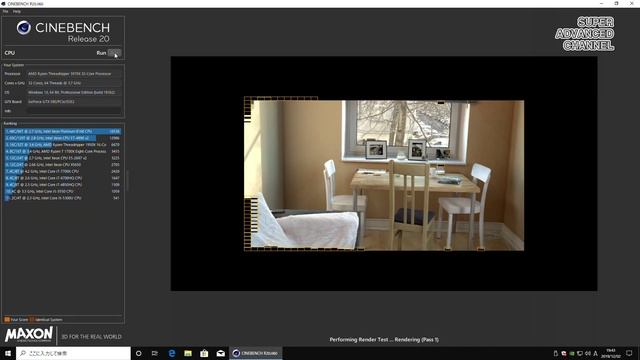Click the OS value field
The width and height of the screenshot is (640, 360).
[x=74, y=93]
